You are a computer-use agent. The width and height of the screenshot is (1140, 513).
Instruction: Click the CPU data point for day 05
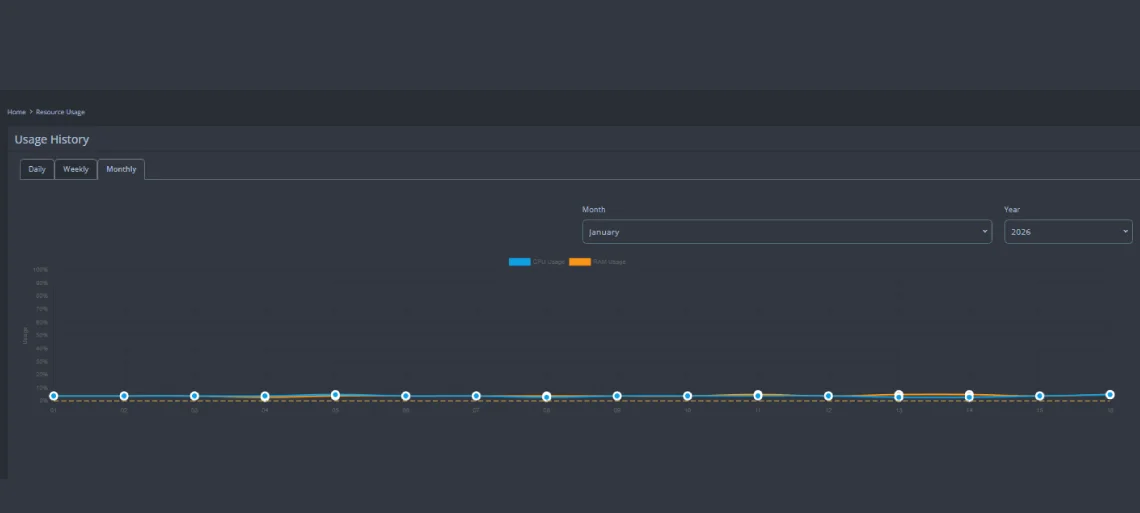coord(335,395)
